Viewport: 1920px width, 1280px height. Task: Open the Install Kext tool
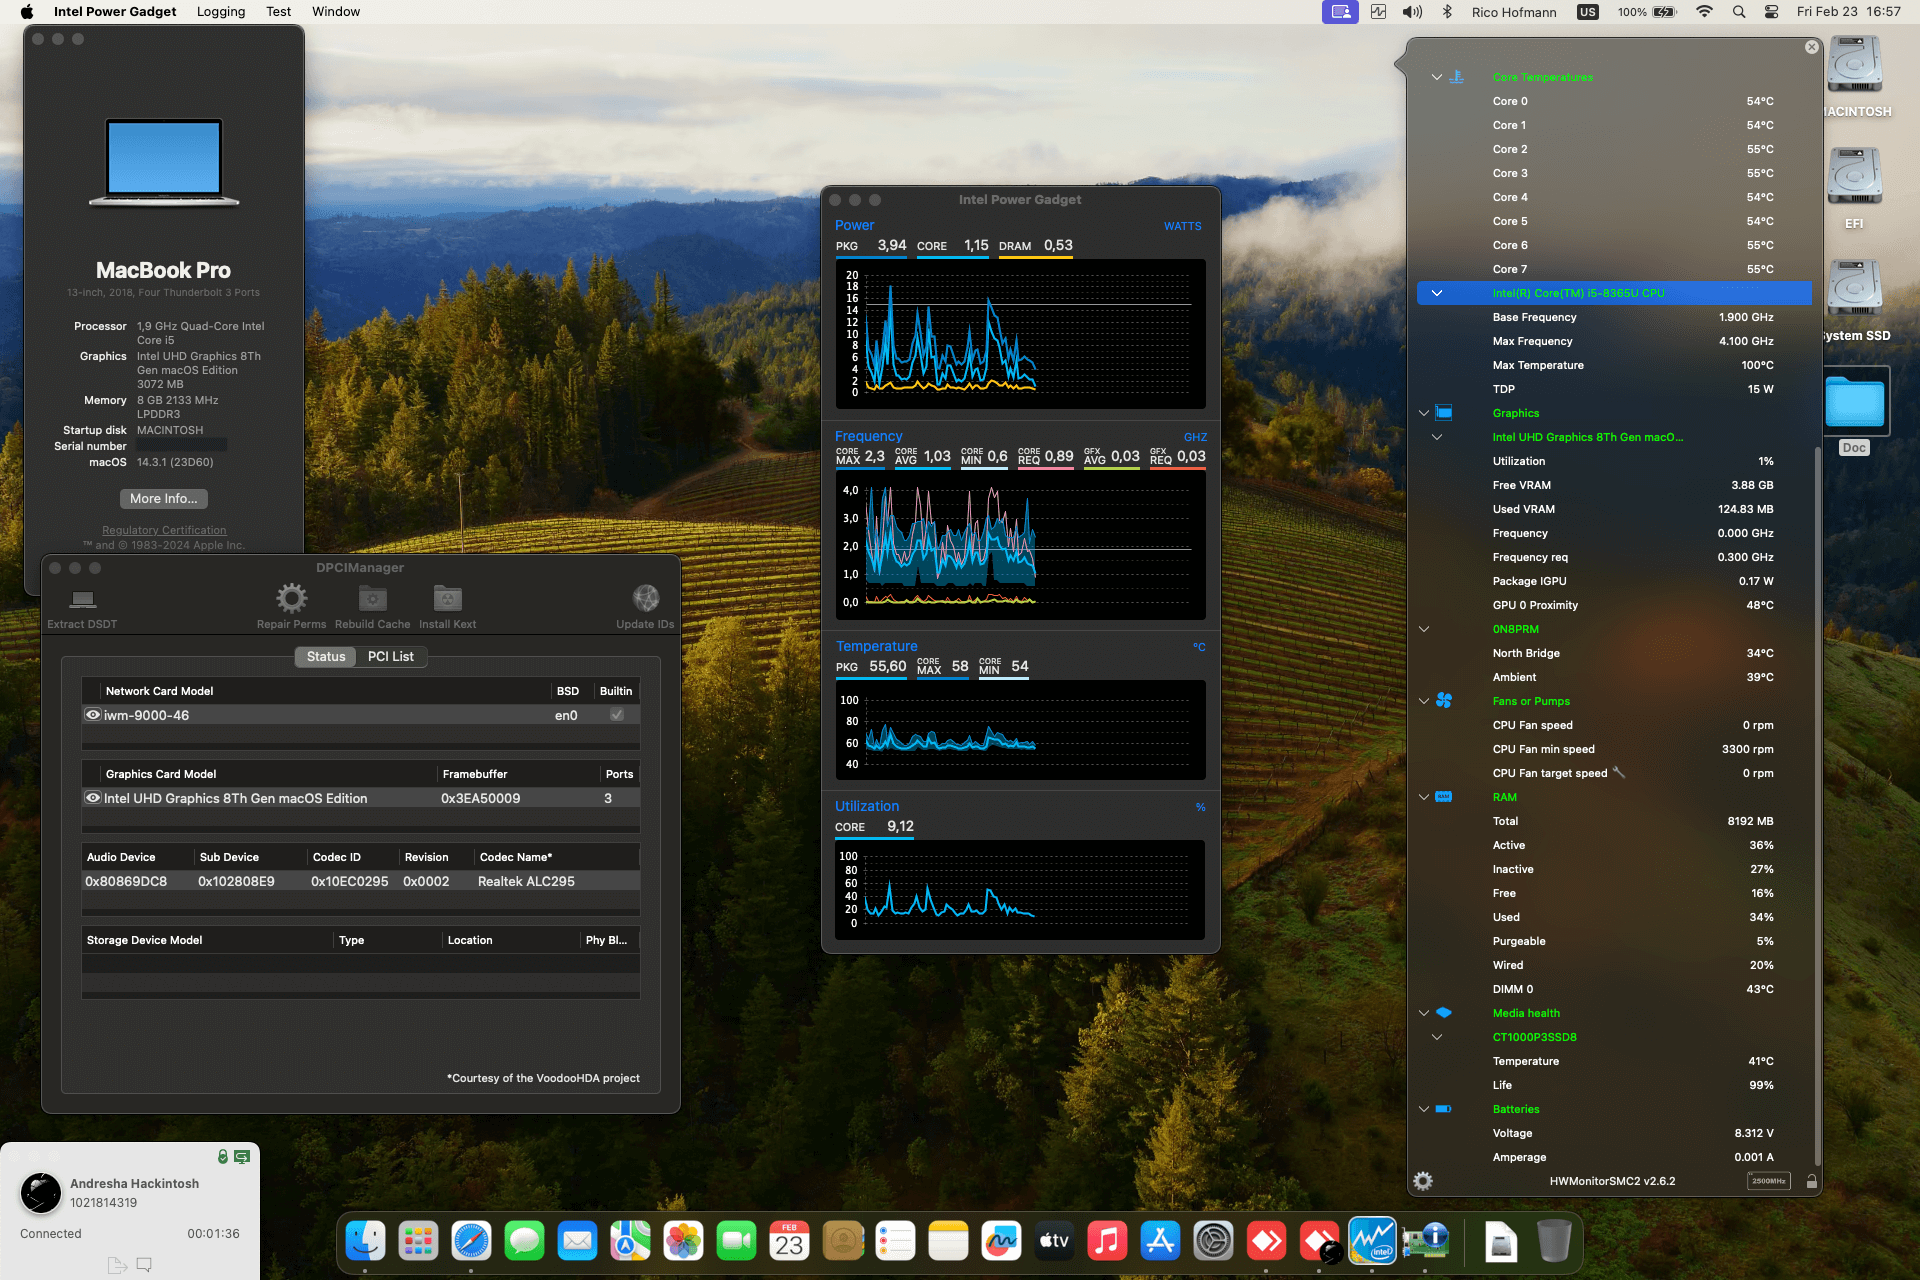point(446,600)
